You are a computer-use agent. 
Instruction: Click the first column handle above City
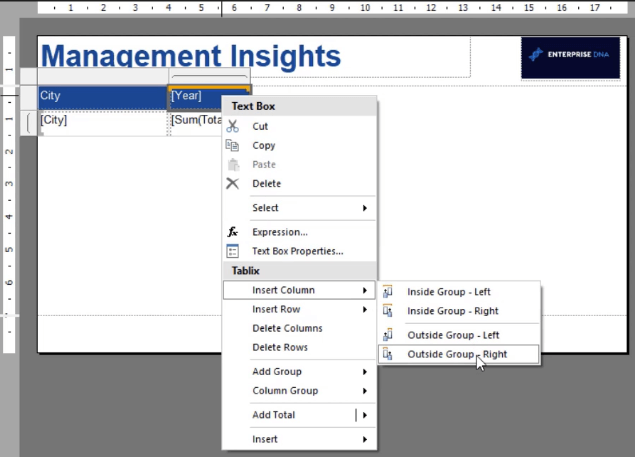[x=103, y=76]
